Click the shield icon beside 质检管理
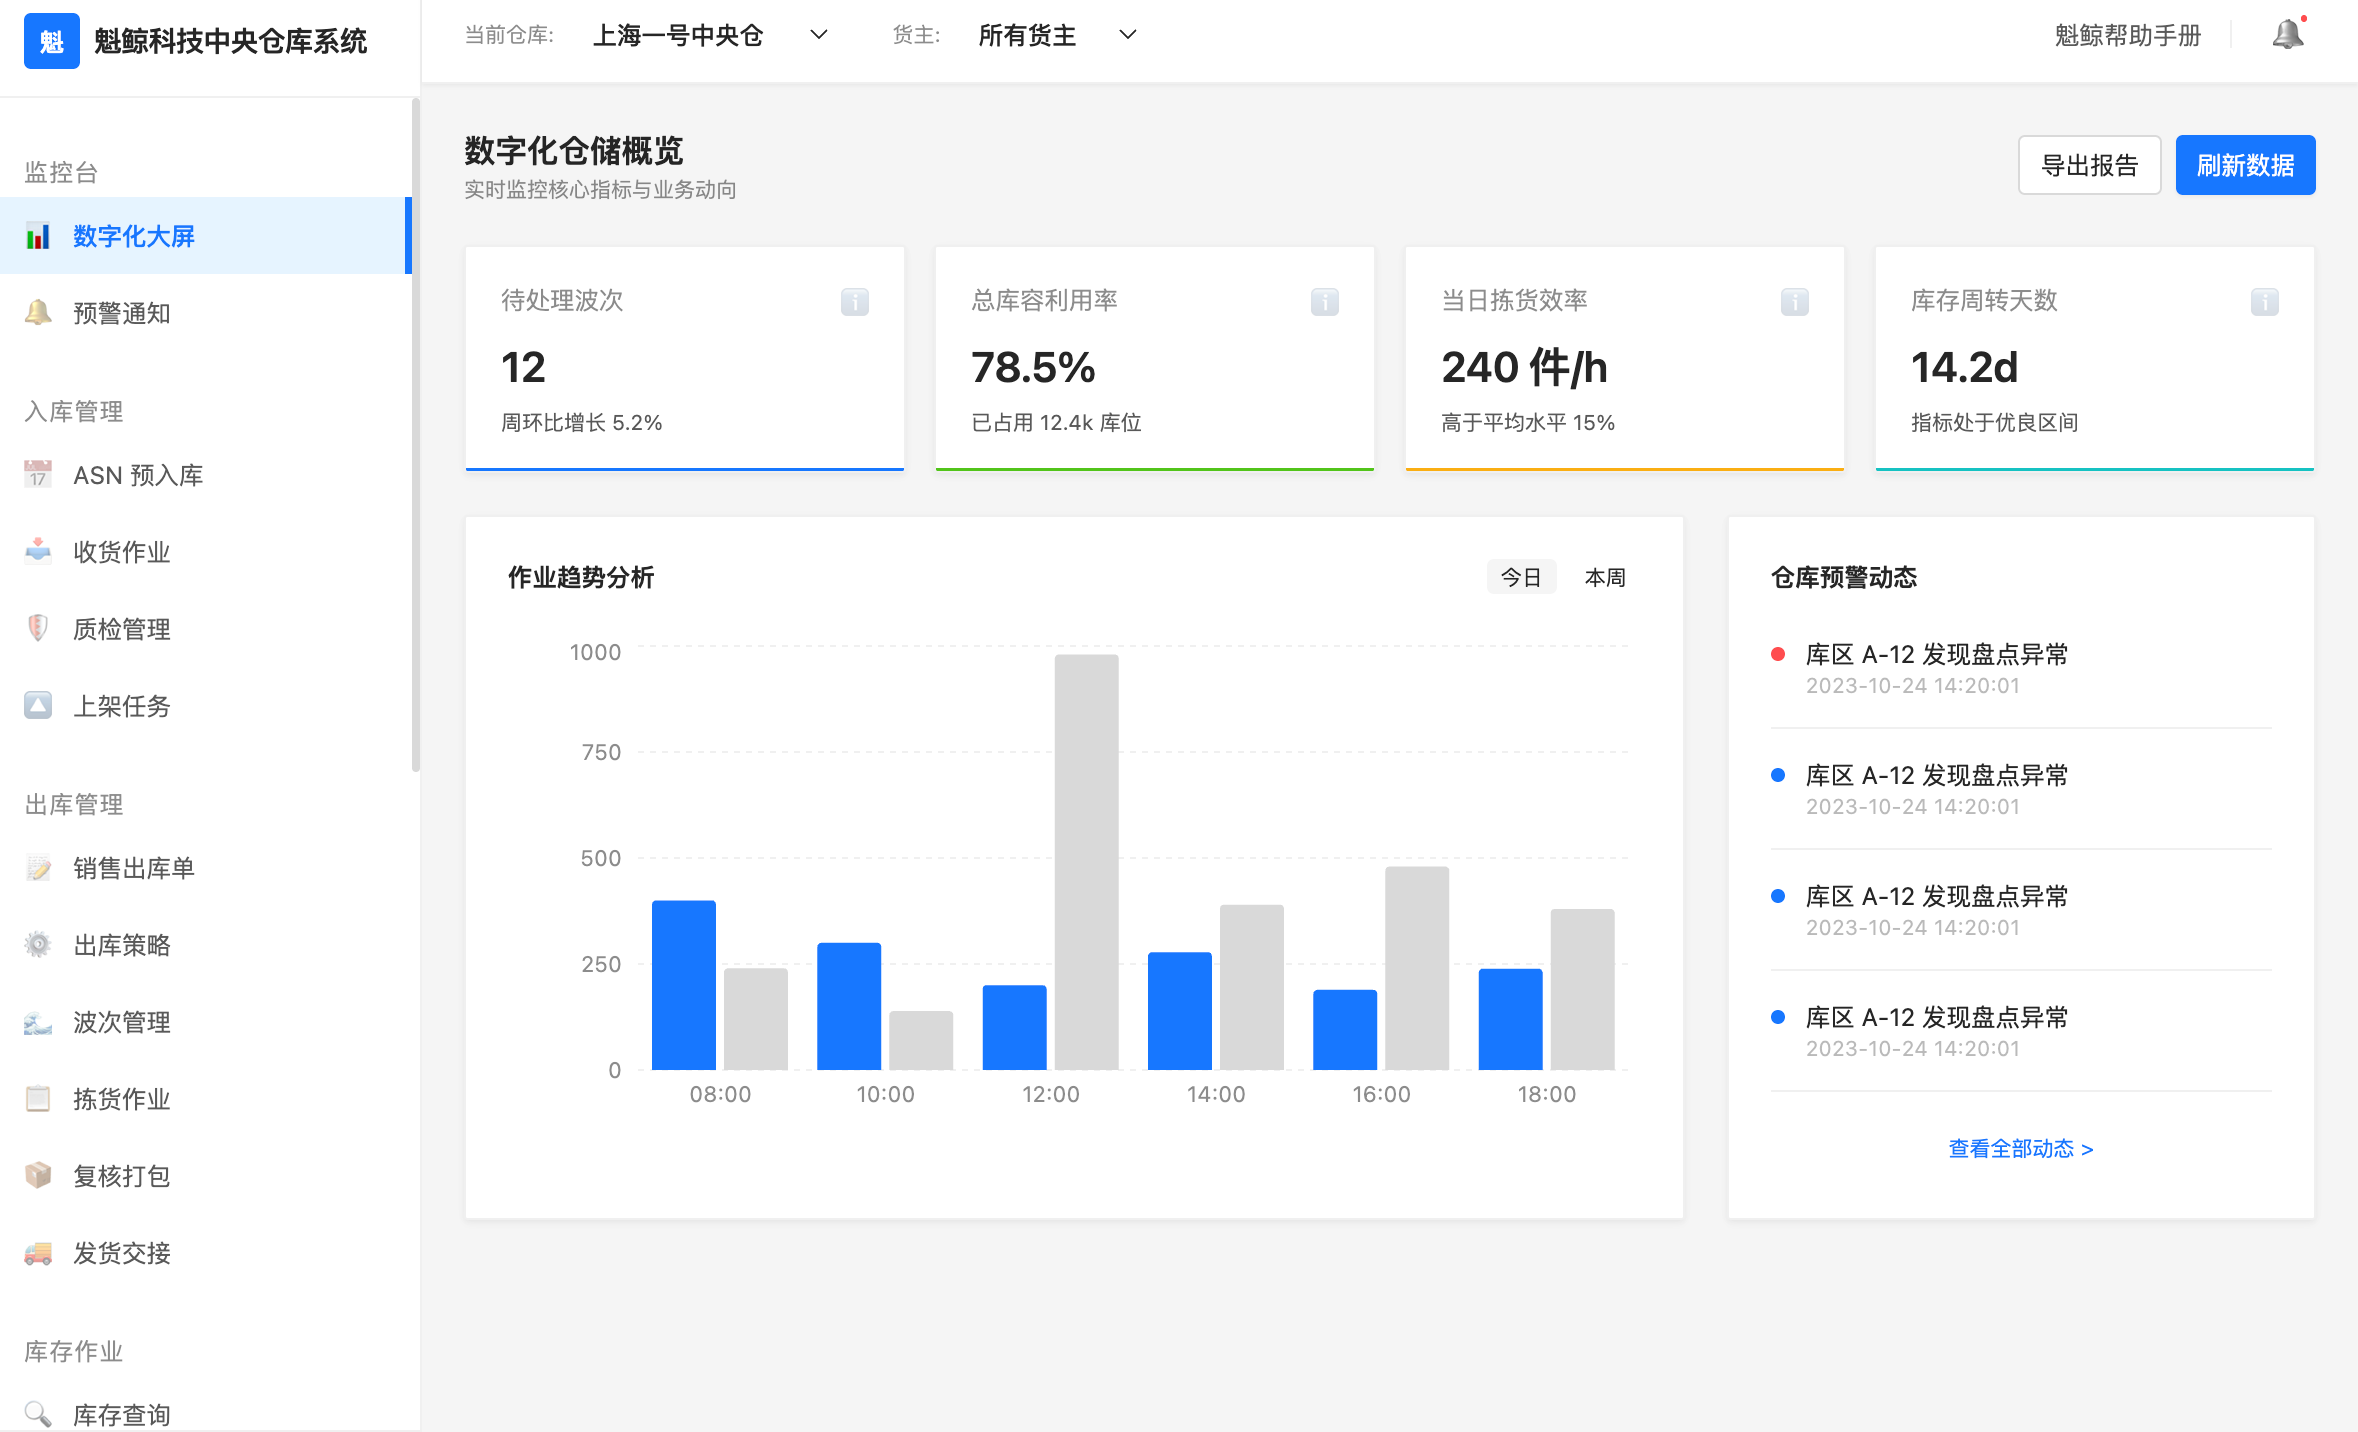The image size is (2358, 1432). pyautogui.click(x=38, y=629)
